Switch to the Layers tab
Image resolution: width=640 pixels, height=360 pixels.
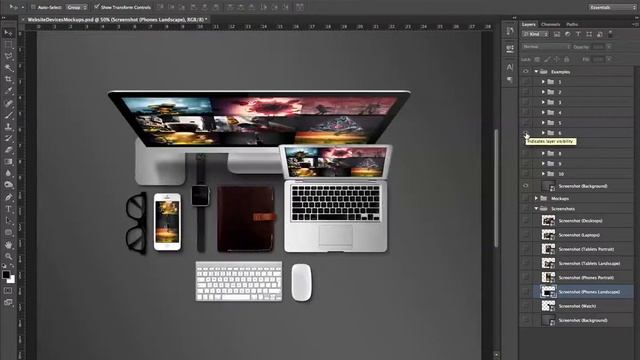click(529, 24)
